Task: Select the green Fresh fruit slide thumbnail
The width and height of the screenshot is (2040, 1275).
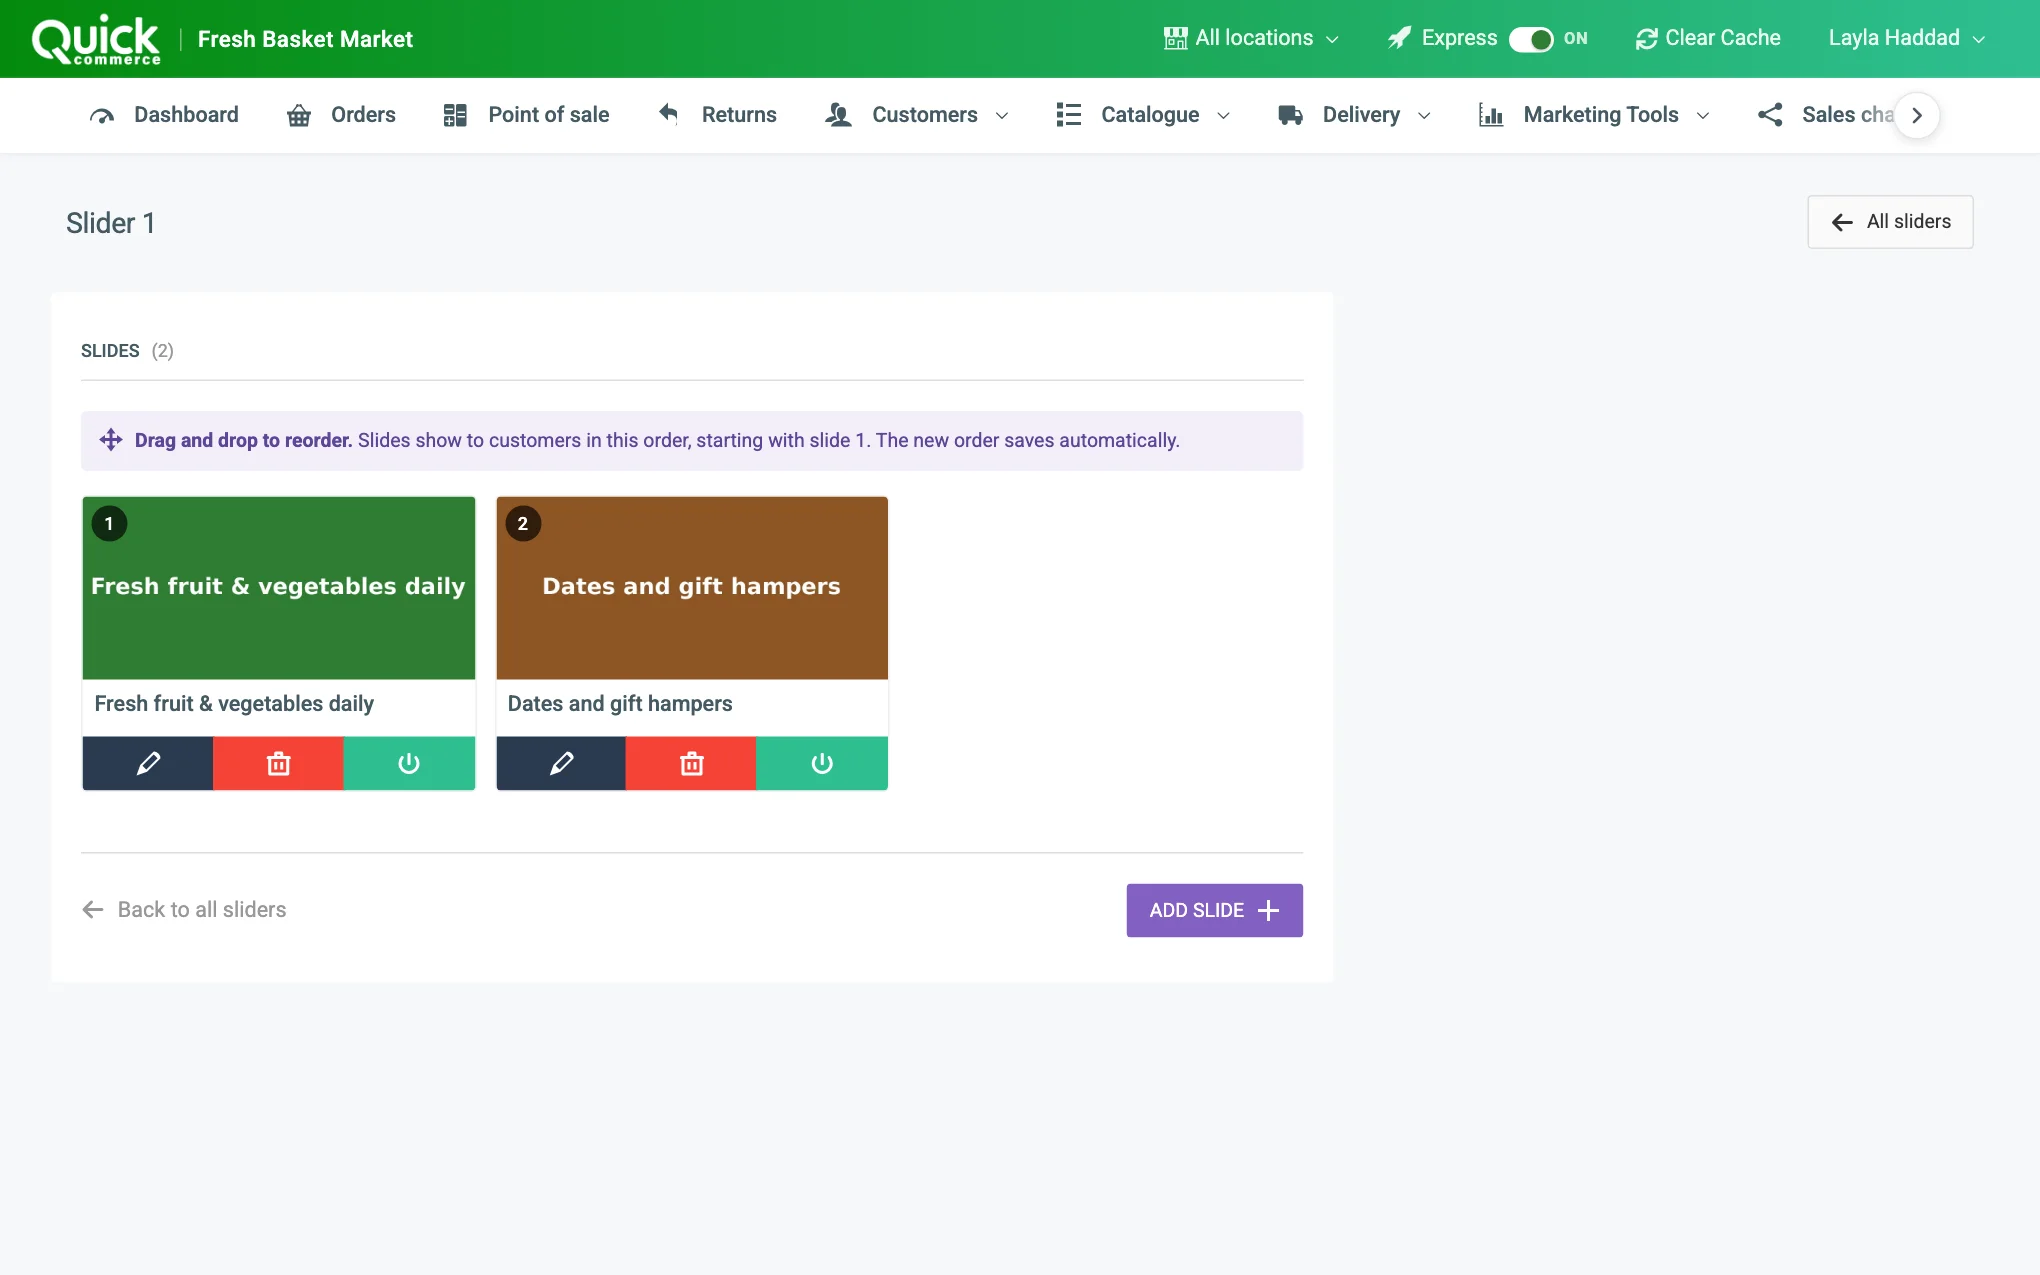Action: click(x=278, y=588)
